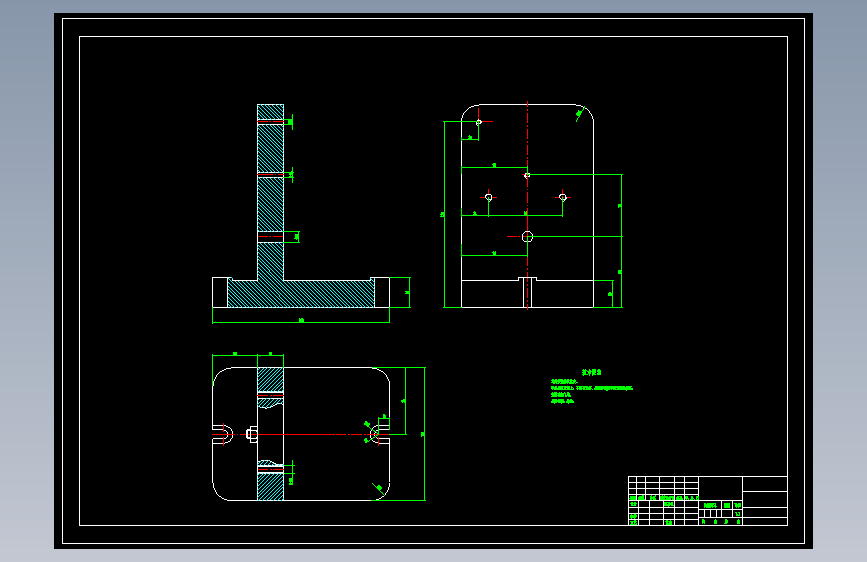Select right small hole with red crosshair
This screenshot has height=562, width=867.
click(x=562, y=197)
